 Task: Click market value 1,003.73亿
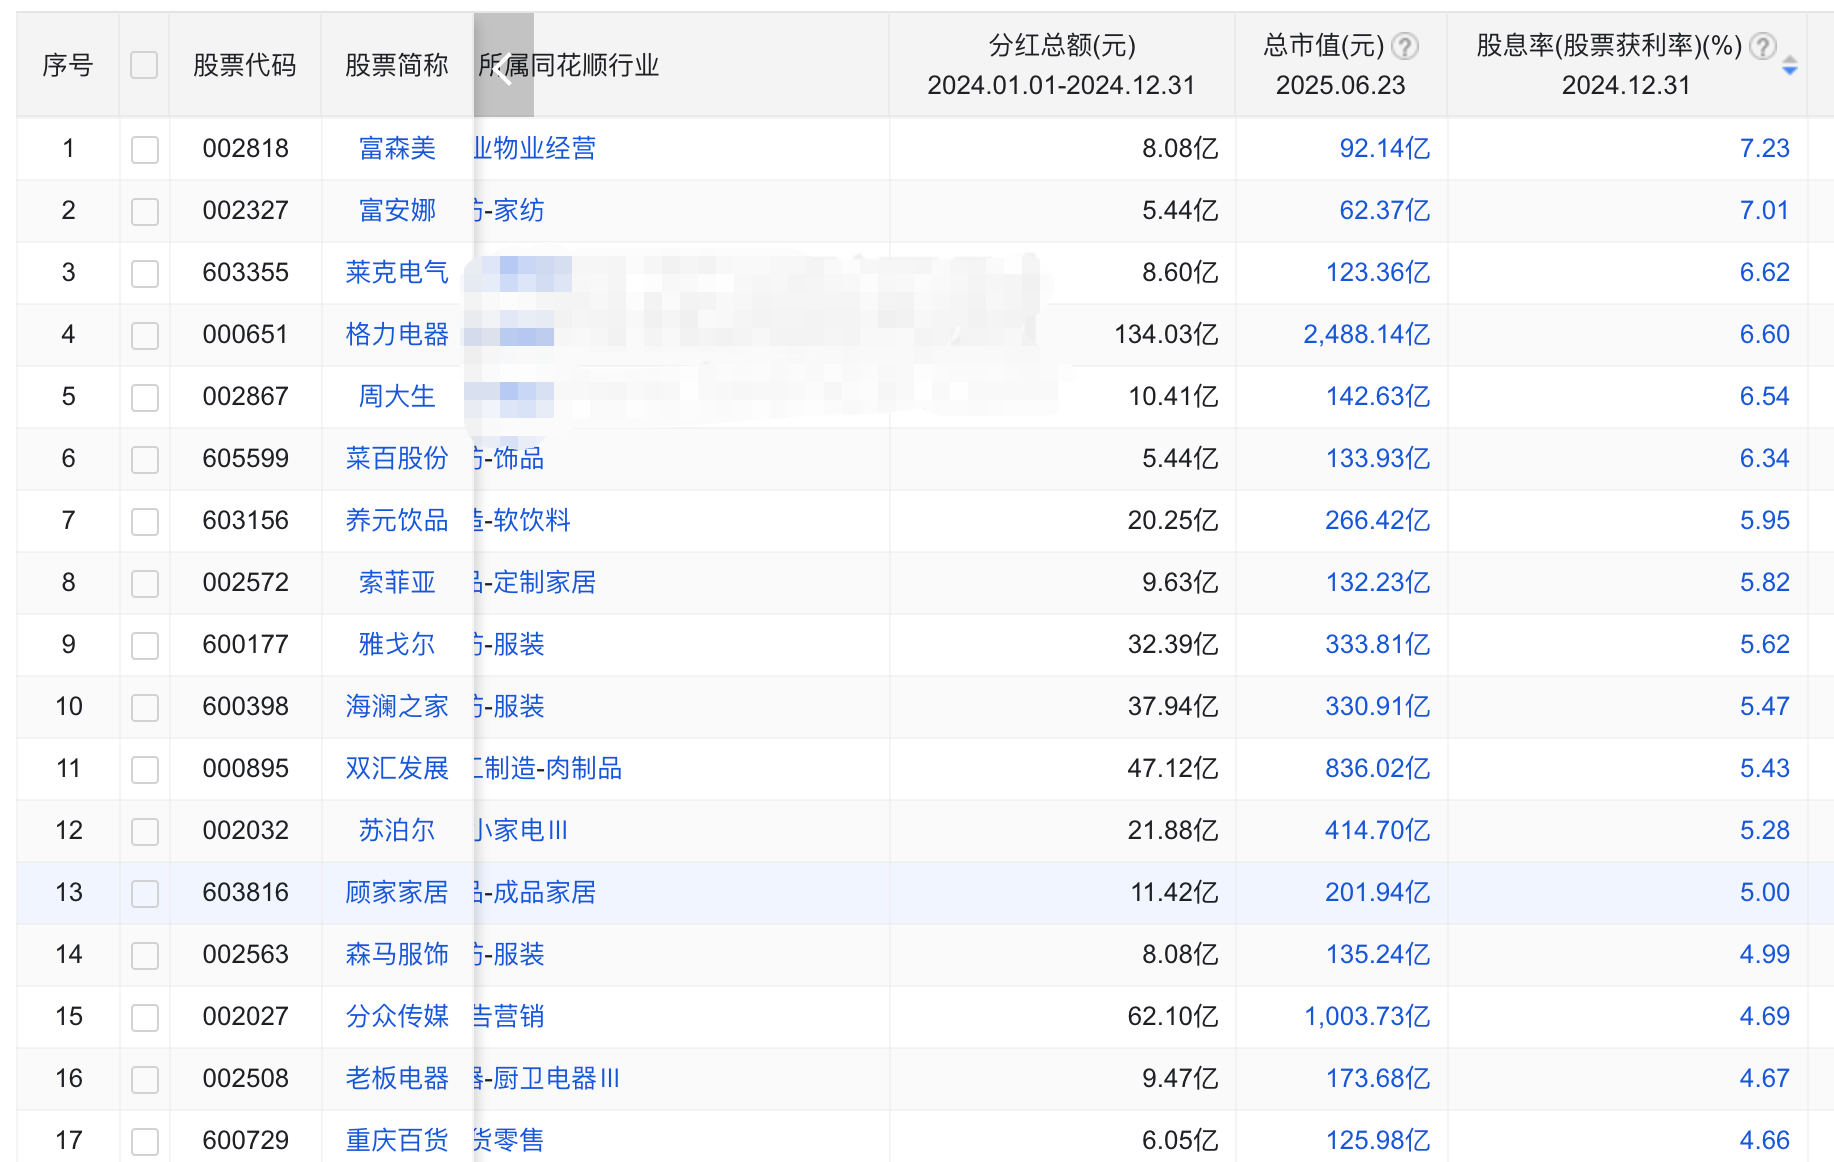pos(1367,1016)
